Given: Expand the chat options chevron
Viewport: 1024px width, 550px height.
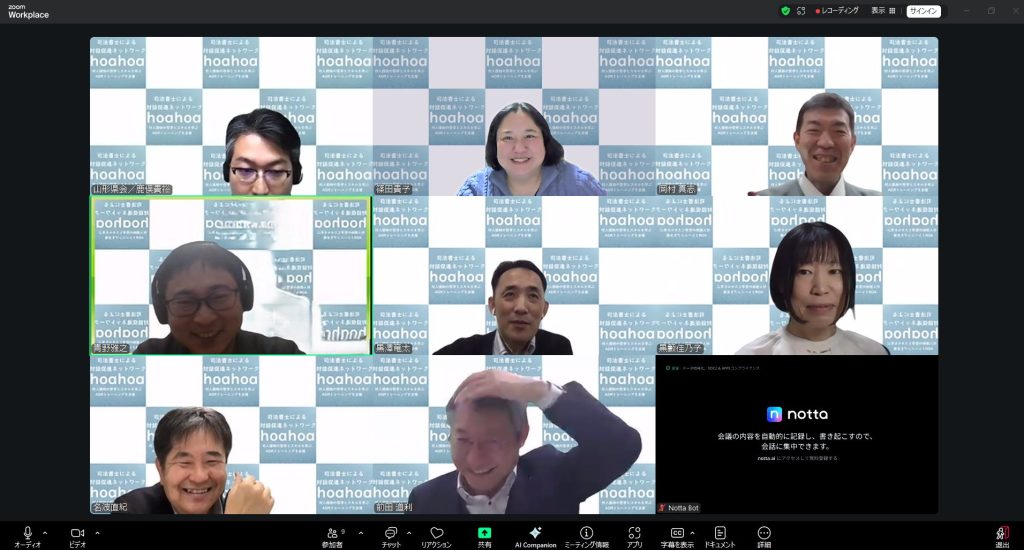Looking at the screenshot, I should tap(409, 532).
